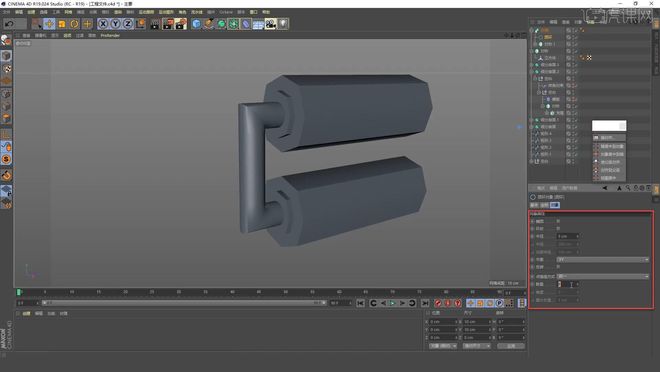
Task: Toggle the Parameter P keyframe button
Action: click(x=499, y=303)
